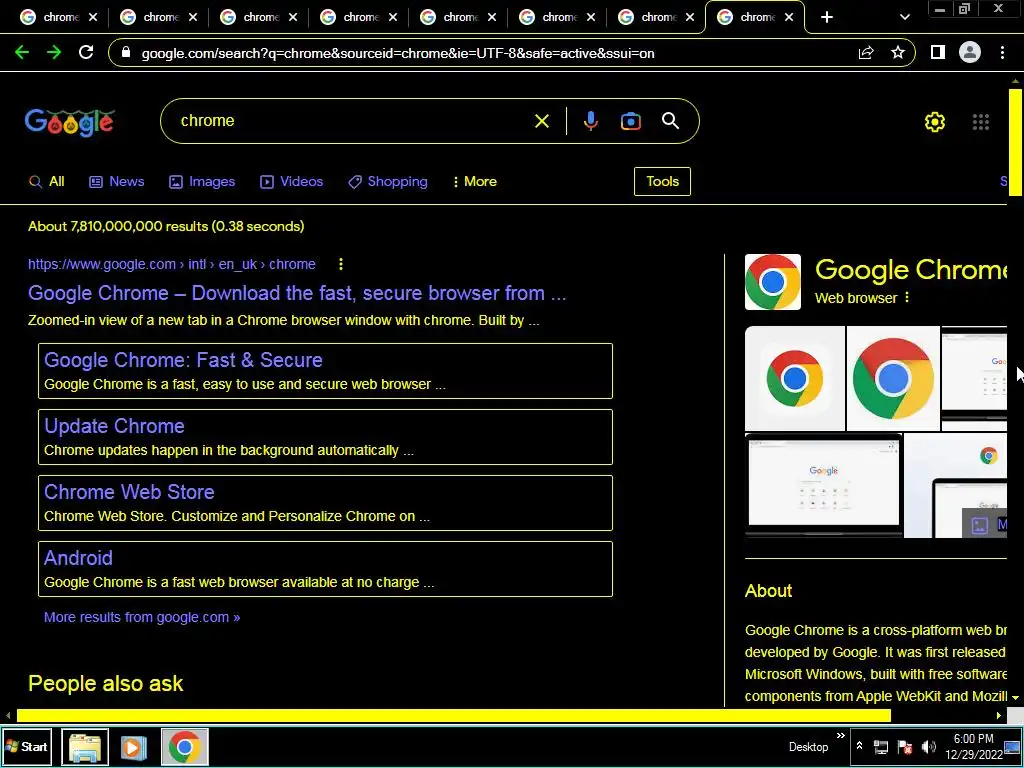Open the Chrome new tab page screenshot thumbnail
Viewport: 1024px width, 768px height.
pos(824,485)
